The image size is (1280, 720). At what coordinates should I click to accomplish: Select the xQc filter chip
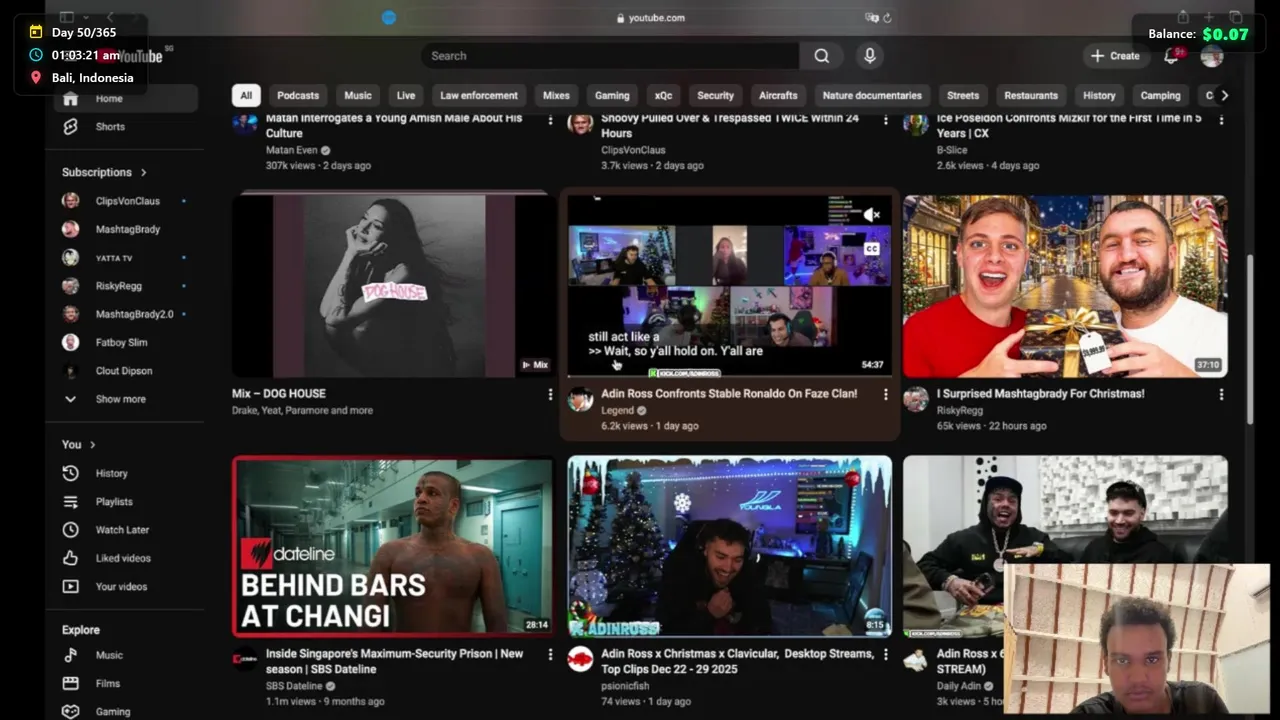663,96
